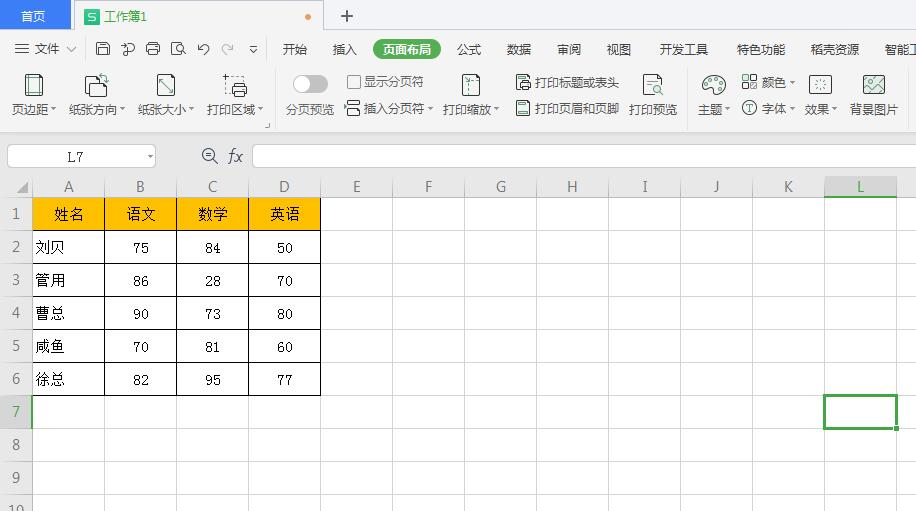The height and width of the screenshot is (511, 916).
Task: Select row 7 header
Action: click(16, 412)
